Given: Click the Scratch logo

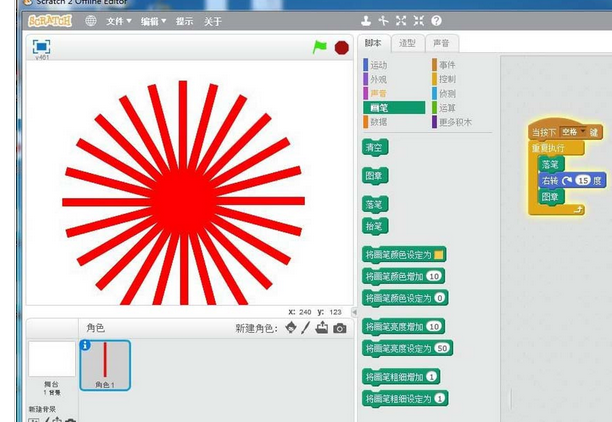Looking at the screenshot, I should point(50,21).
